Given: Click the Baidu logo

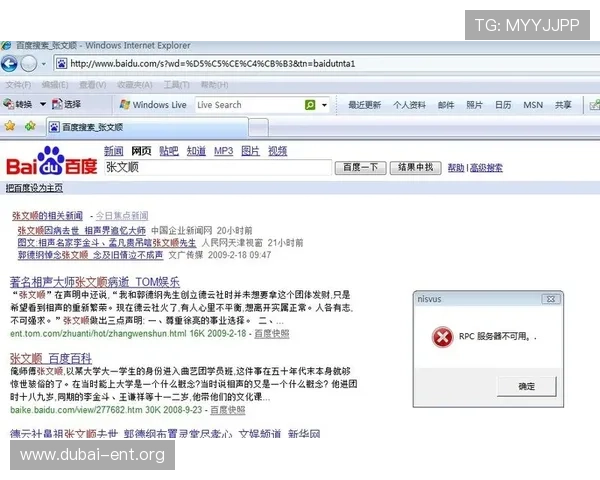Looking at the screenshot, I should tap(51, 161).
